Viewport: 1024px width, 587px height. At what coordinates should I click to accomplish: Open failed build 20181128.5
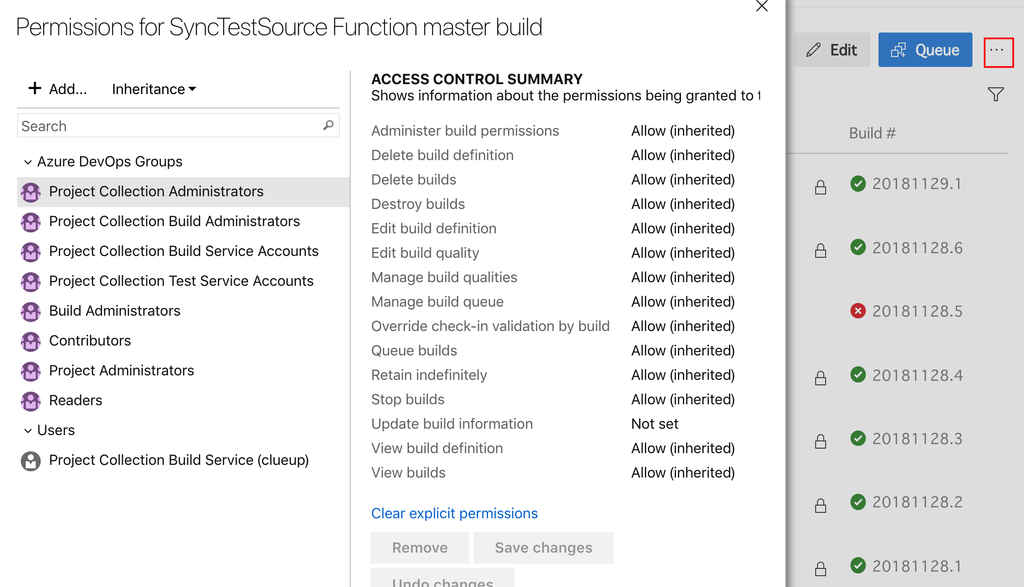point(917,311)
